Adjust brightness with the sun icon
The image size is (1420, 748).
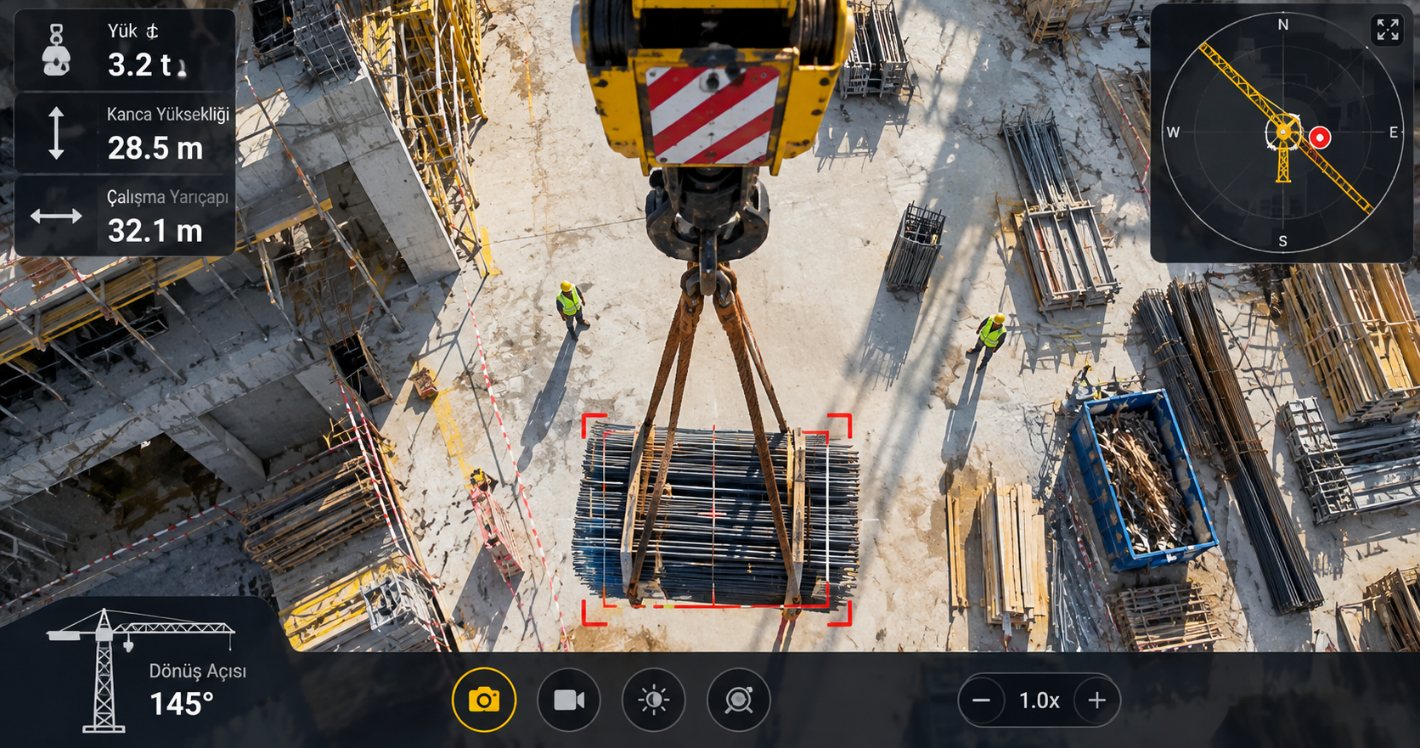(654, 700)
